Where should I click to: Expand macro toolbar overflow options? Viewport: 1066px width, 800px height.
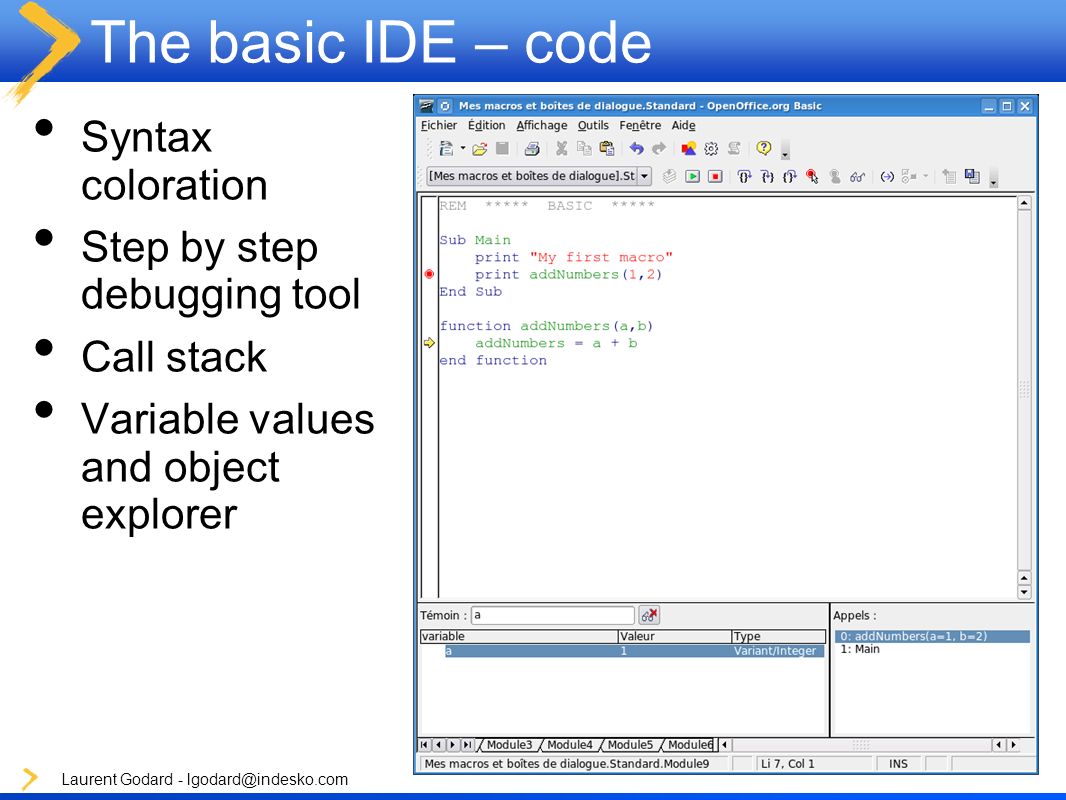pyautogui.click(x=993, y=178)
